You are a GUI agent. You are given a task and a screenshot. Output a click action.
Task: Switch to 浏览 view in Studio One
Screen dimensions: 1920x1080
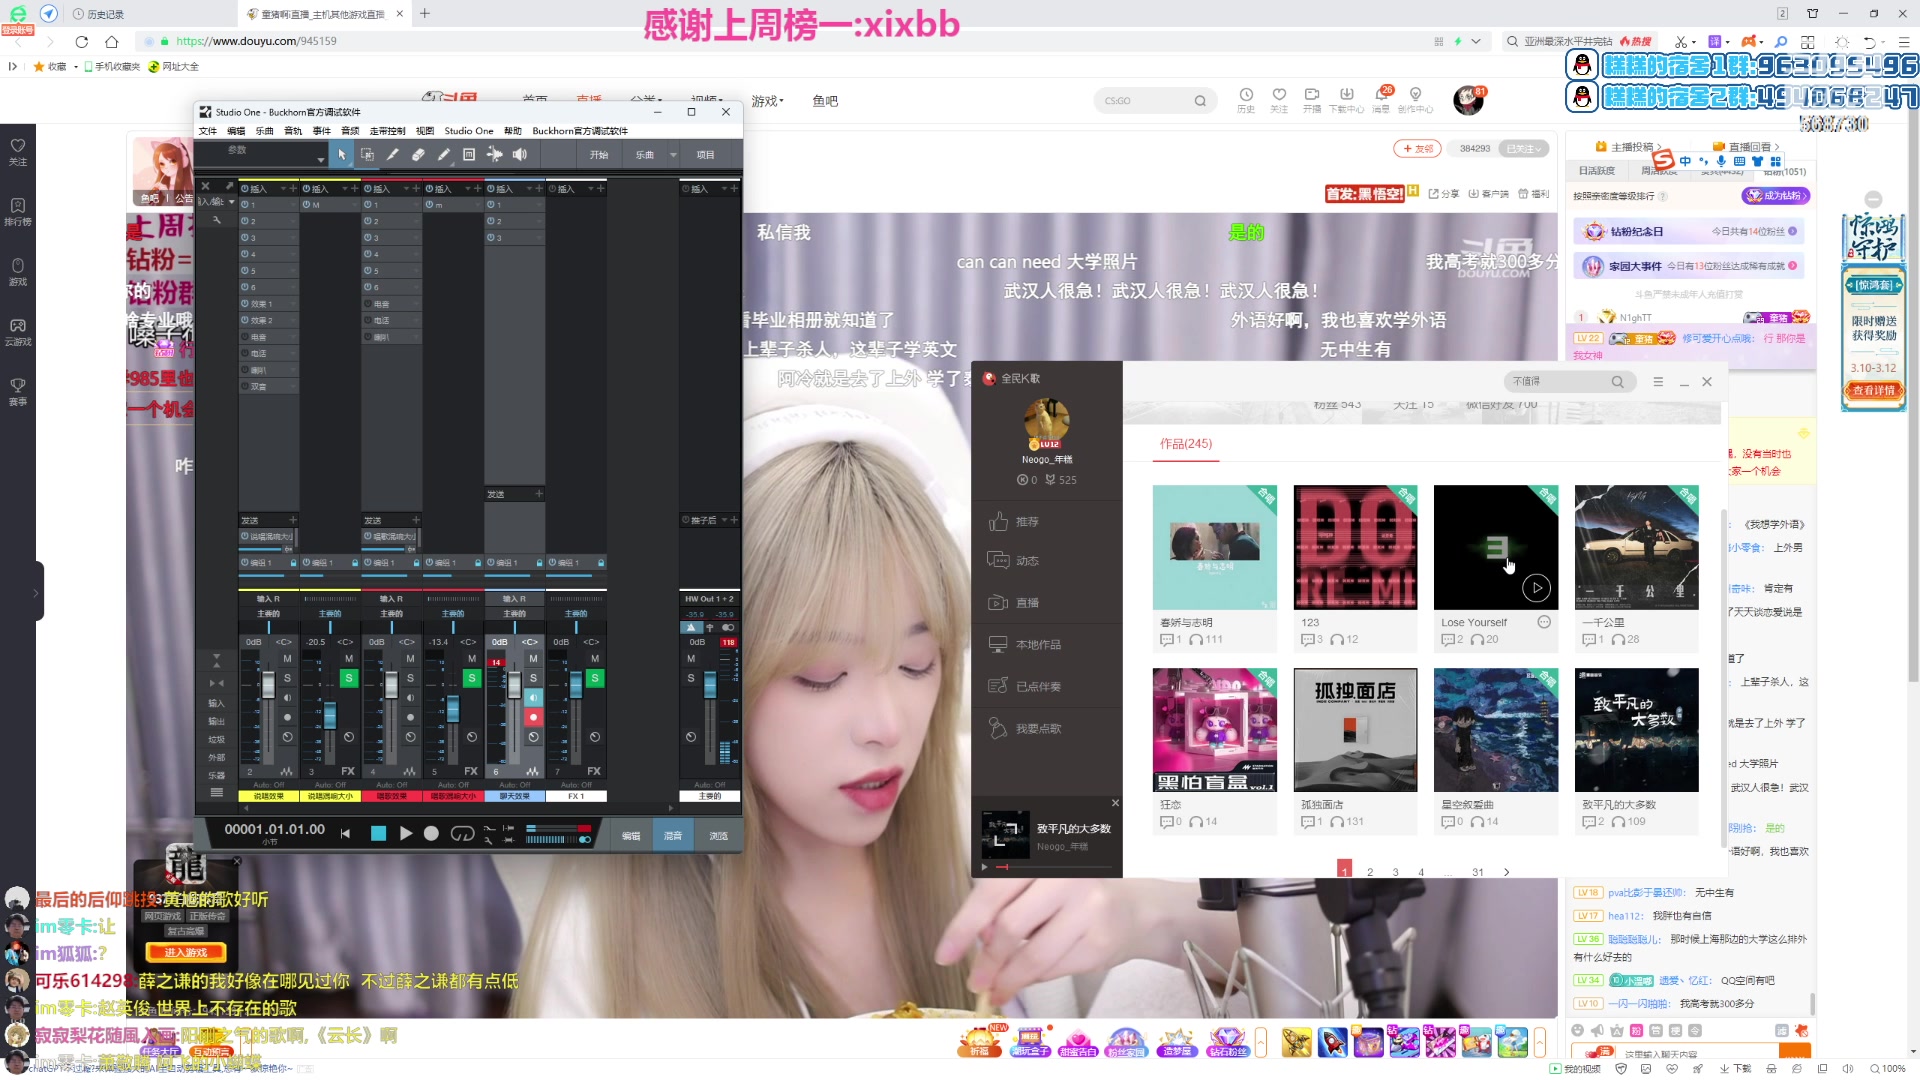point(718,836)
